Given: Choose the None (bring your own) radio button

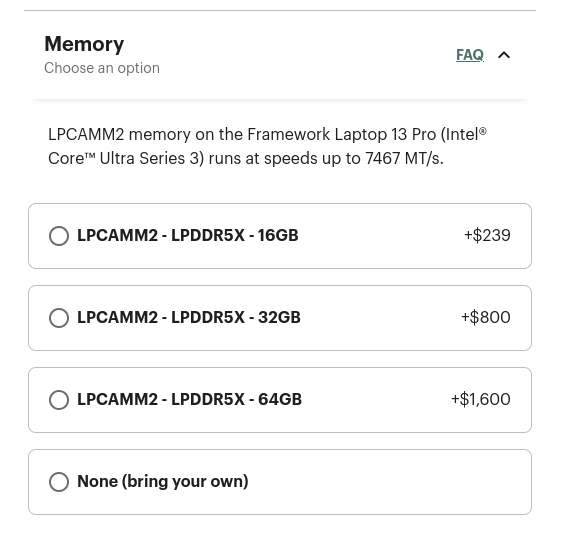Looking at the screenshot, I should coord(59,482).
